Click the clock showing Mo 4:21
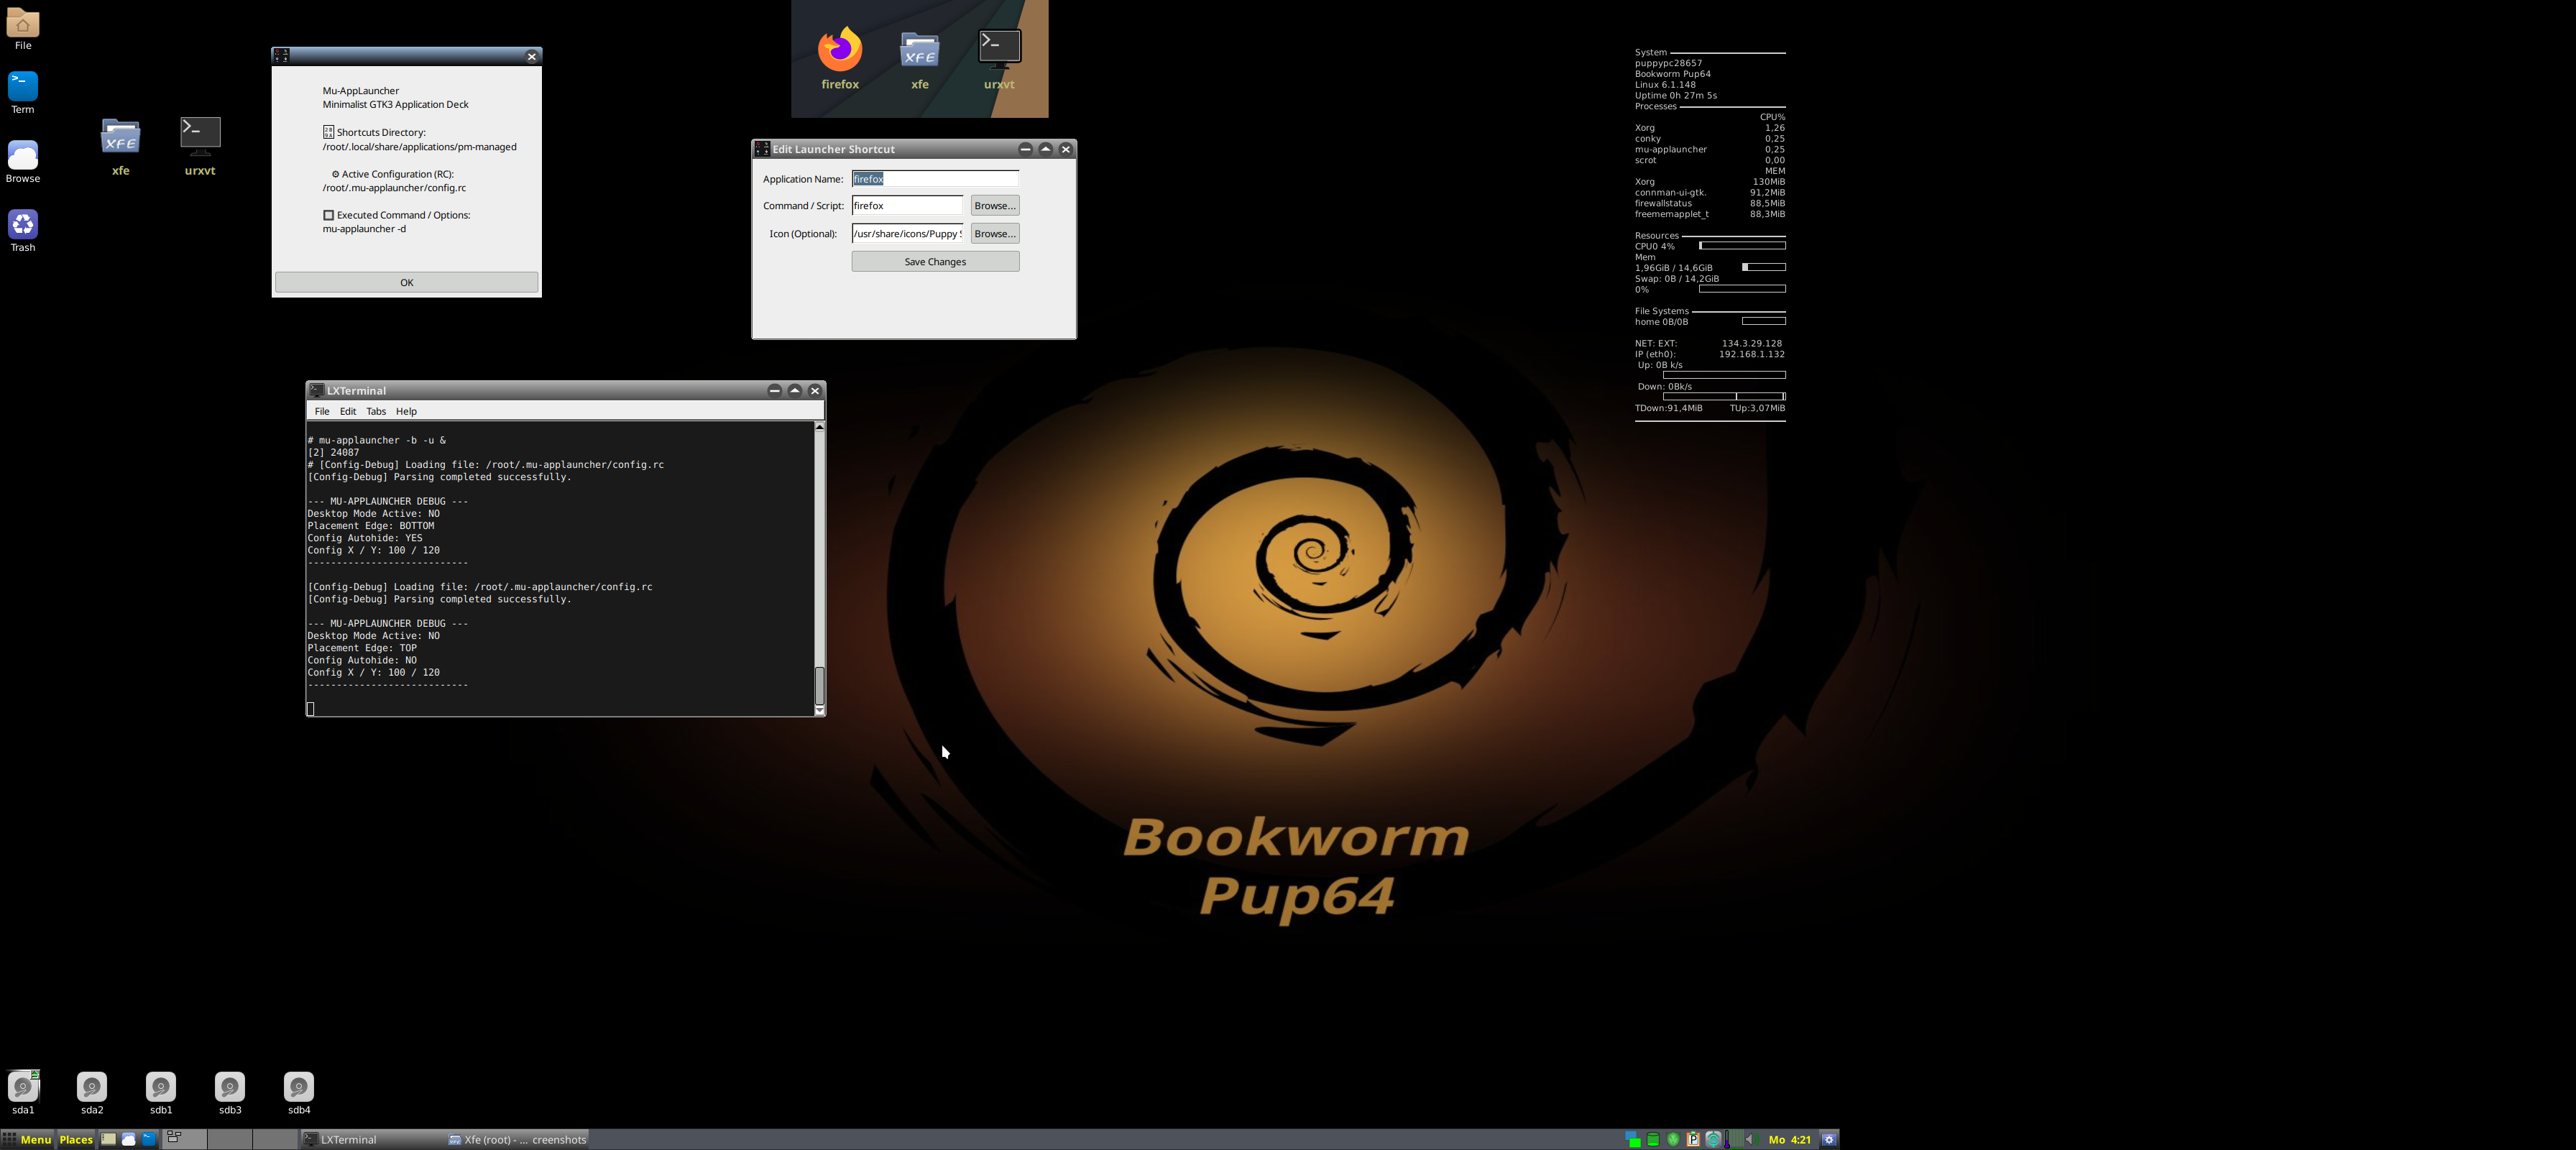Viewport: 2576px width, 1150px height. point(1790,1139)
